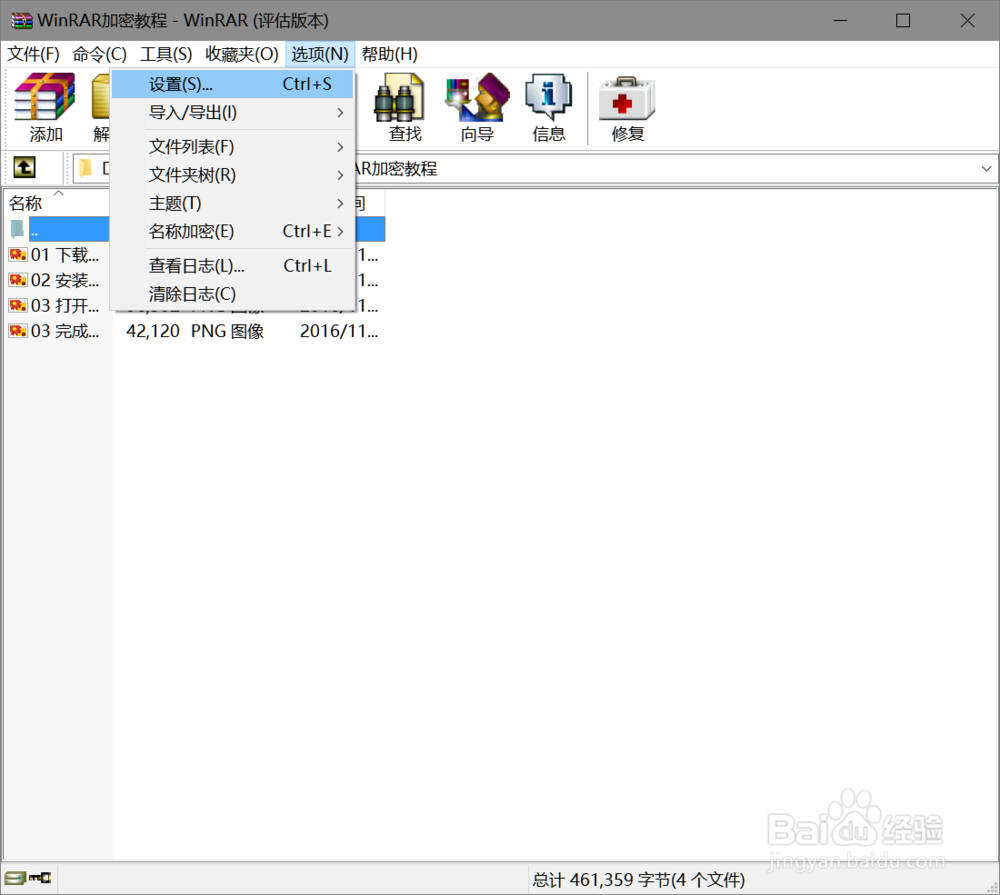The height and width of the screenshot is (895, 1000).
Task: Show archive Info (信息) icon
Action: tap(548, 97)
